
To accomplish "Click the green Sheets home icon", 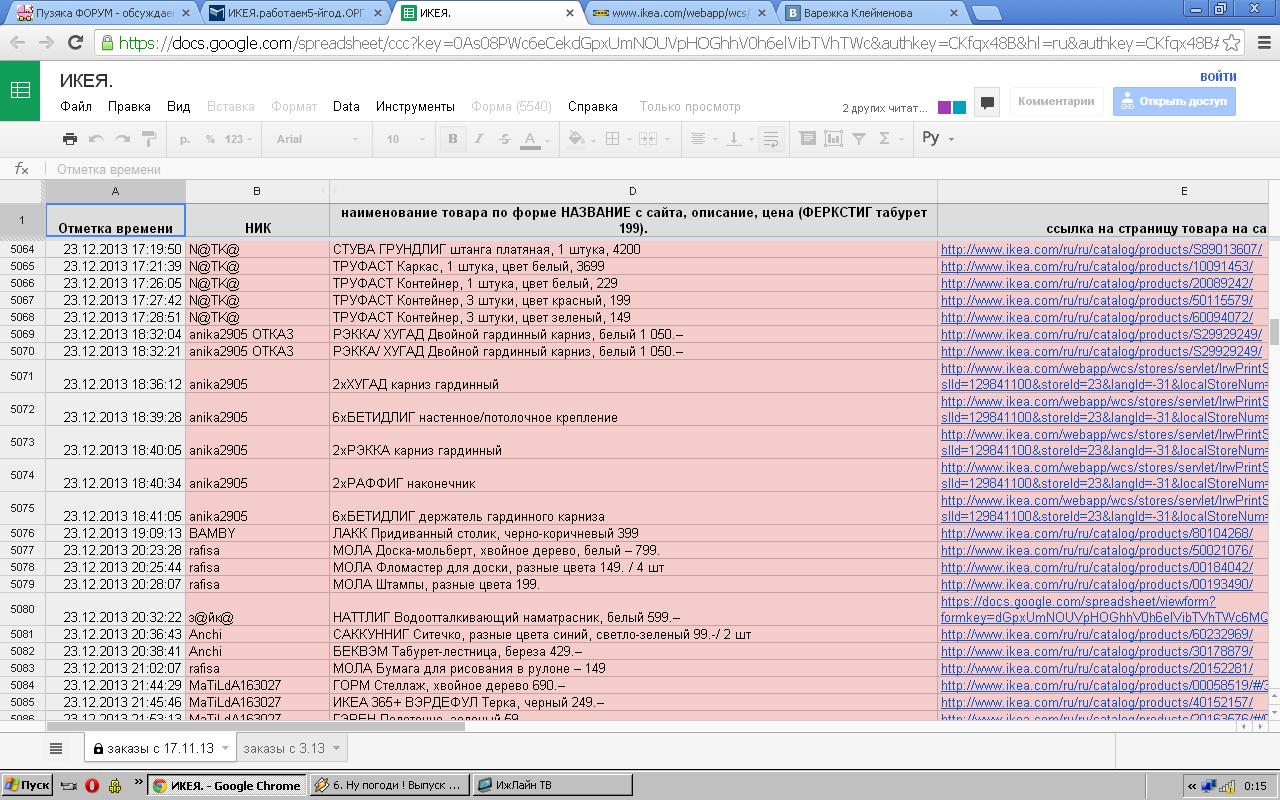I will [20, 91].
